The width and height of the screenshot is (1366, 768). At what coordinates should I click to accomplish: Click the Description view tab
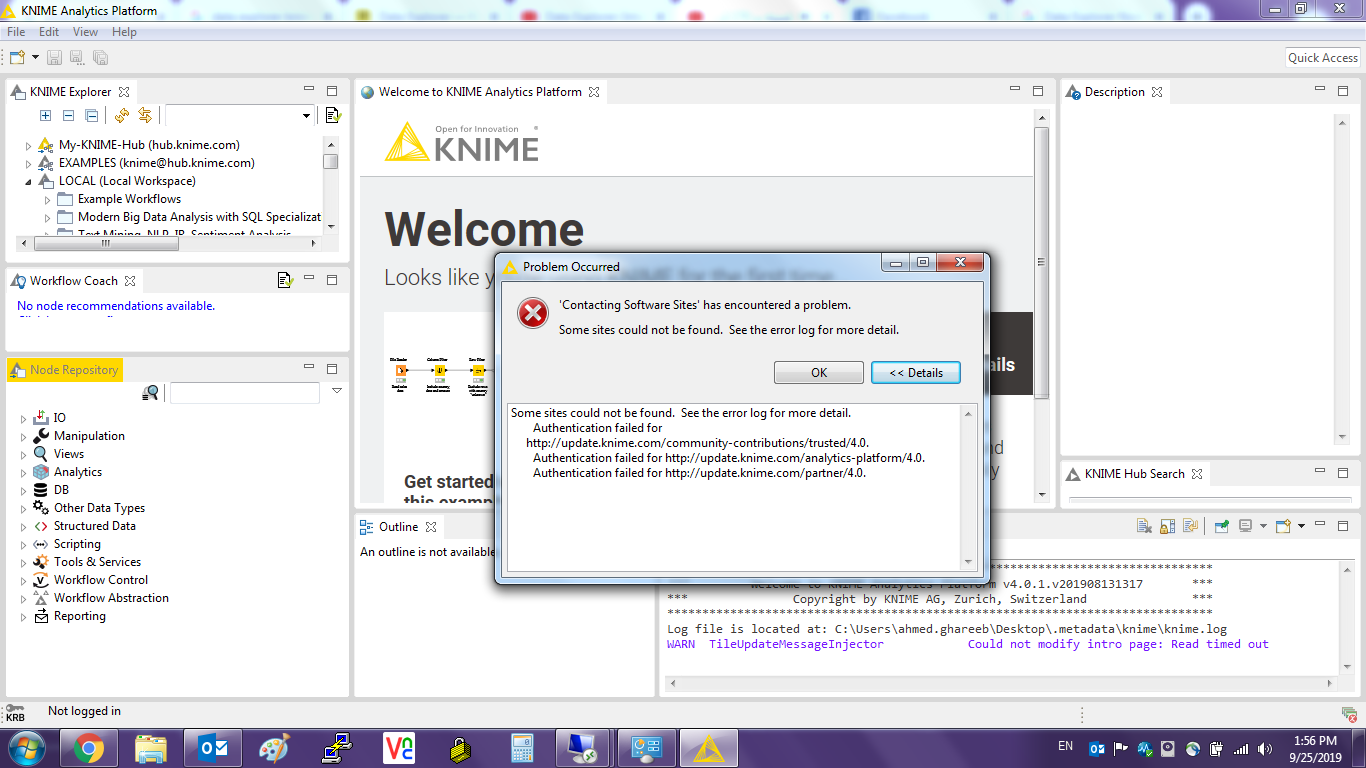tap(1114, 91)
